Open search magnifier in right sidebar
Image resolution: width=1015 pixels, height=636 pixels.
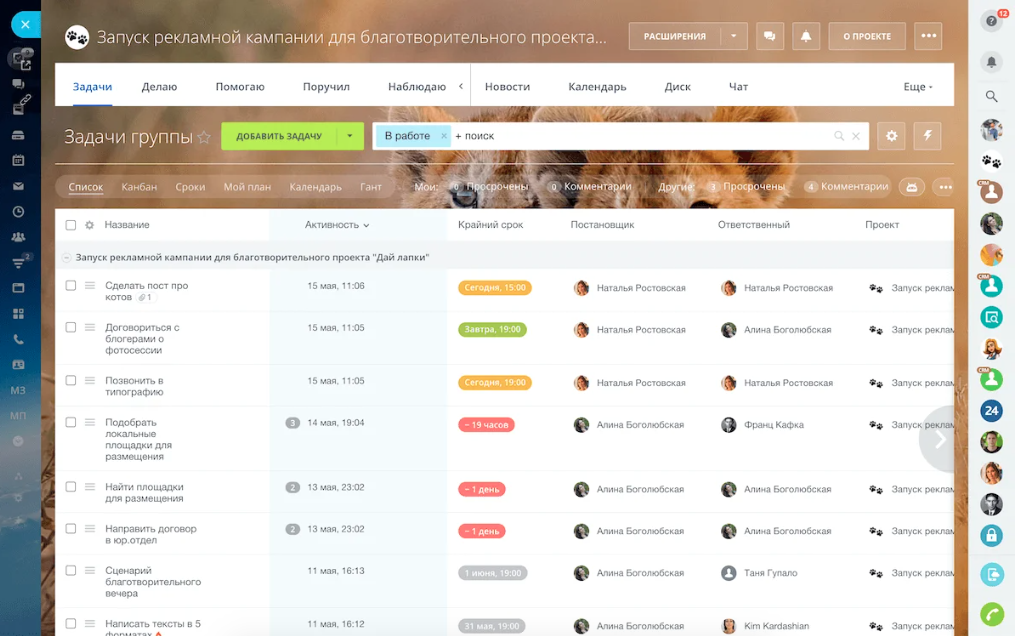click(991, 96)
